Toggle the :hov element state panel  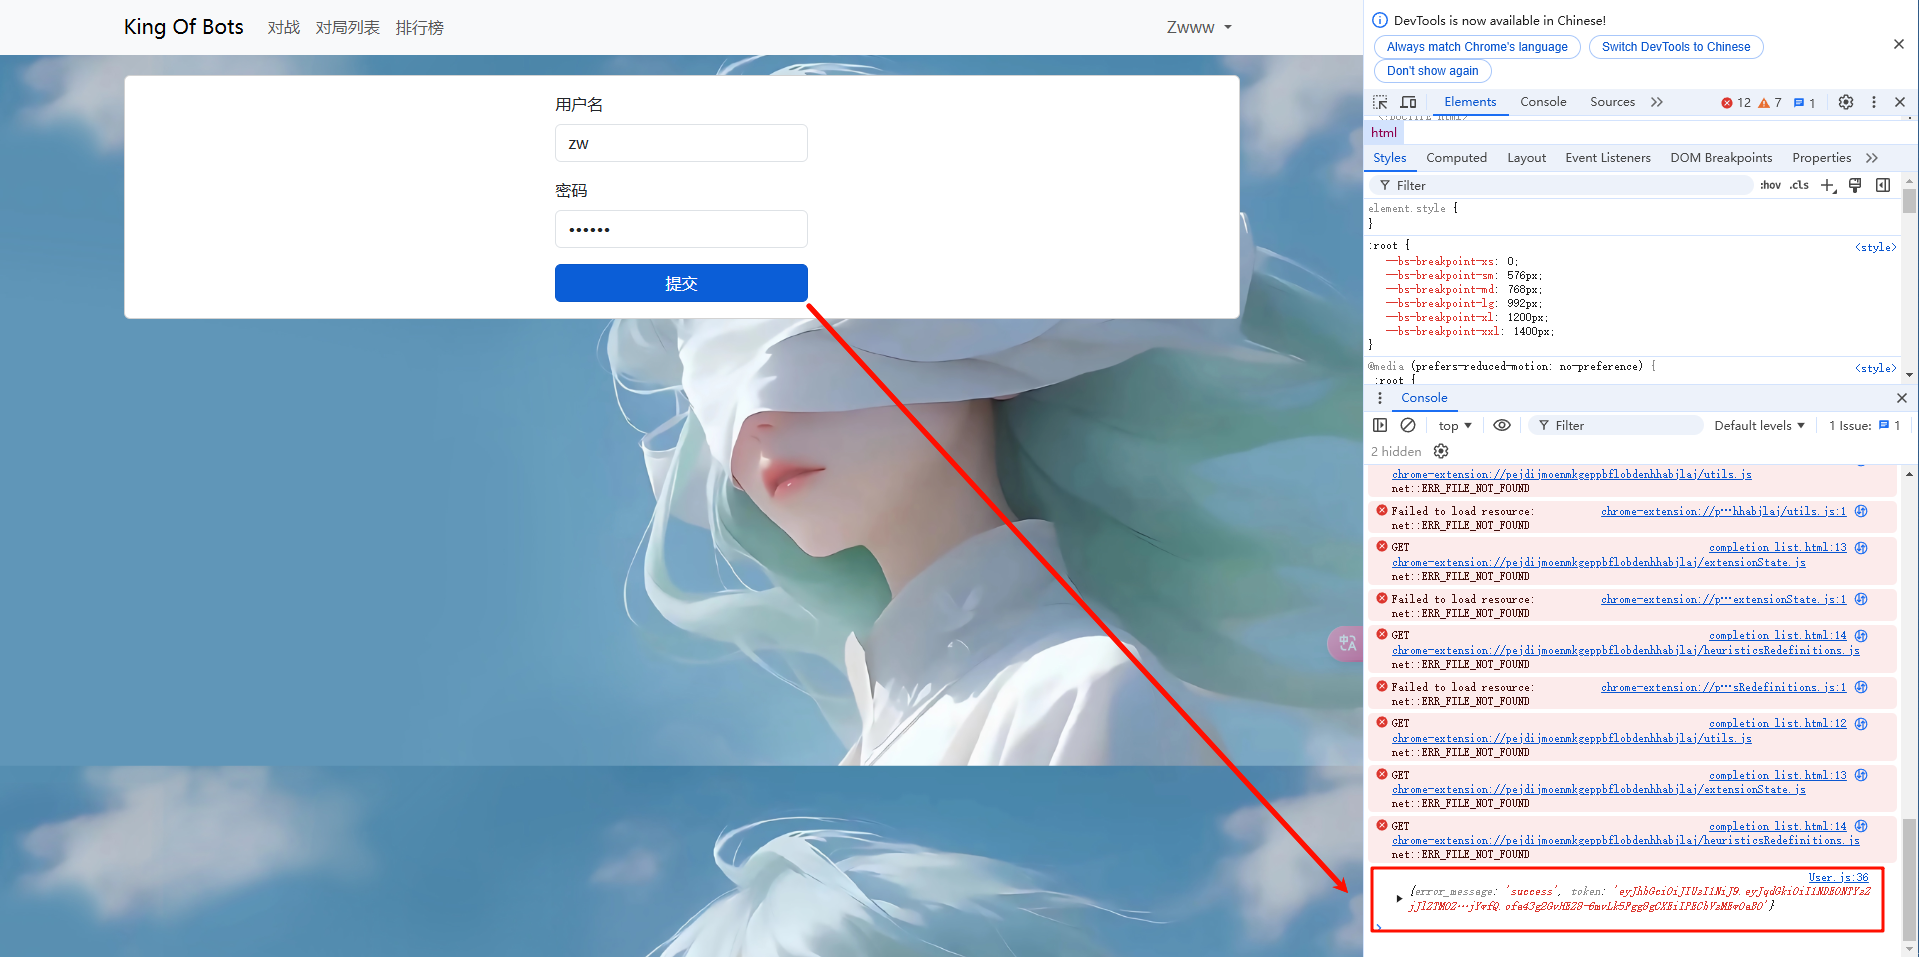click(x=1770, y=185)
